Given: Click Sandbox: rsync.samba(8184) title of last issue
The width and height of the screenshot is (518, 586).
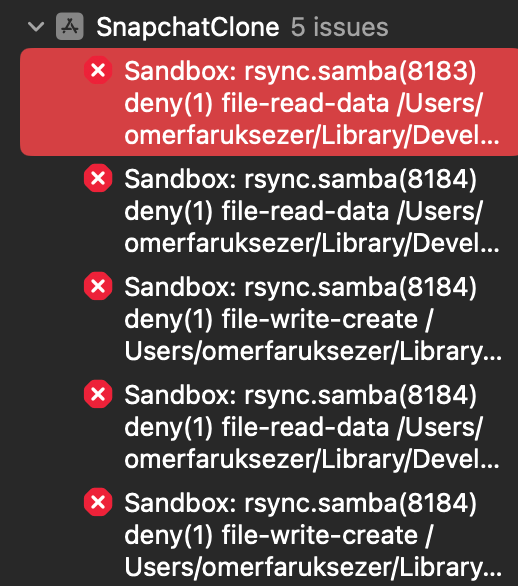Looking at the screenshot, I should (300, 503).
